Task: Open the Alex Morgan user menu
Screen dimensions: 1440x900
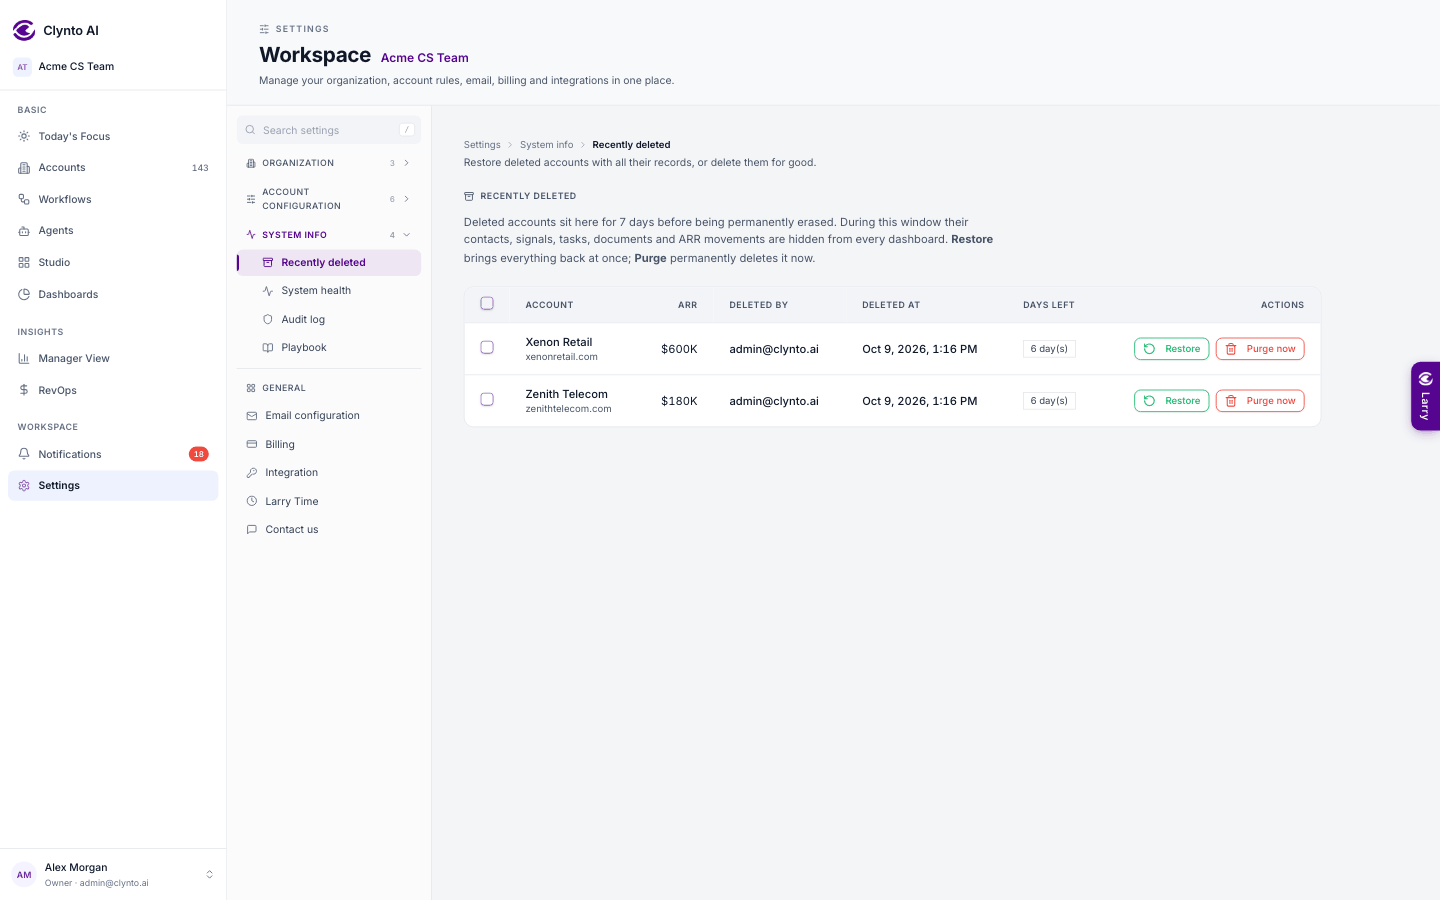Action: tap(113, 875)
